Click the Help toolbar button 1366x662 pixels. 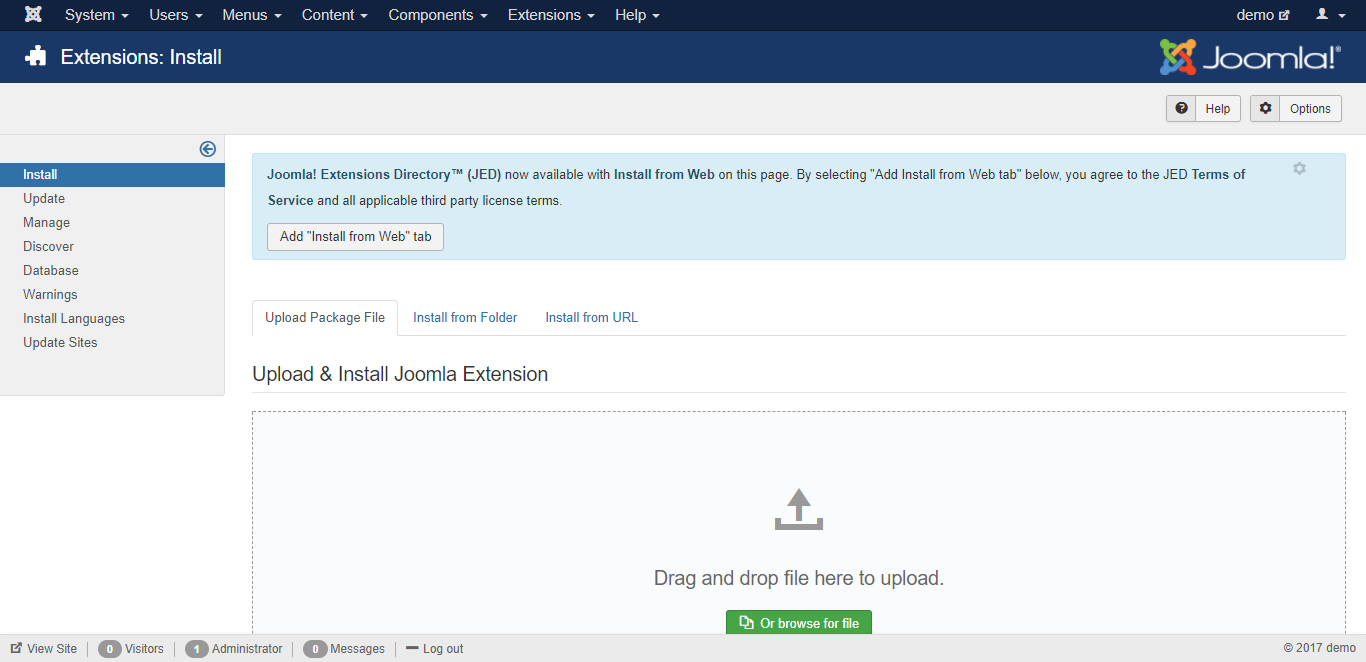point(1203,109)
